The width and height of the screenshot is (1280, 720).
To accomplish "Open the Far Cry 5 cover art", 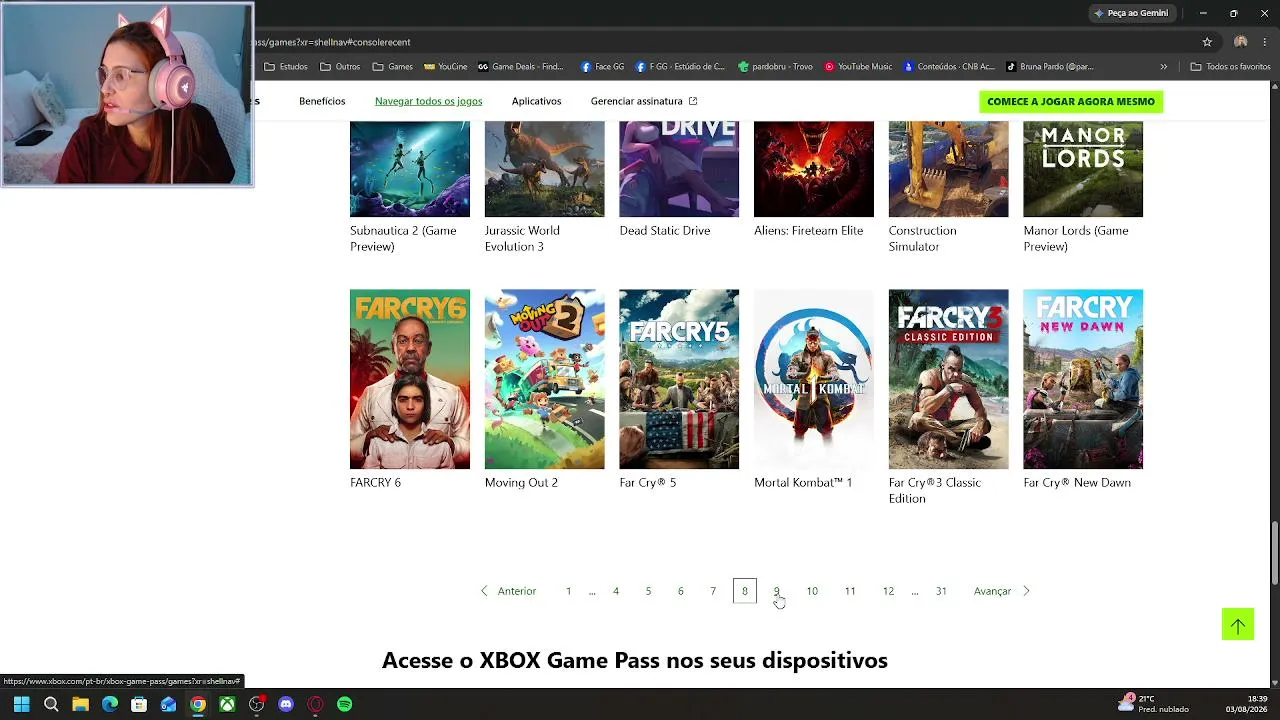I will 679,379.
